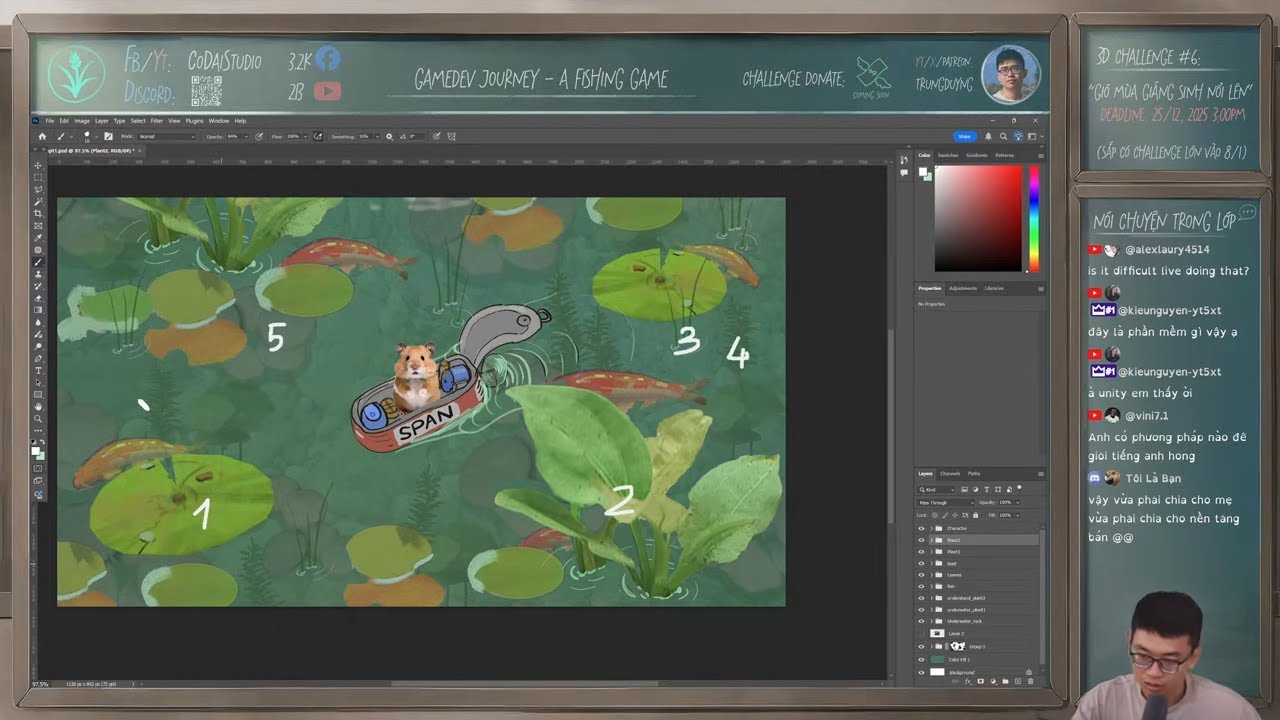
Task: Toggle symmetry paint butterfly icon
Action: tap(451, 136)
